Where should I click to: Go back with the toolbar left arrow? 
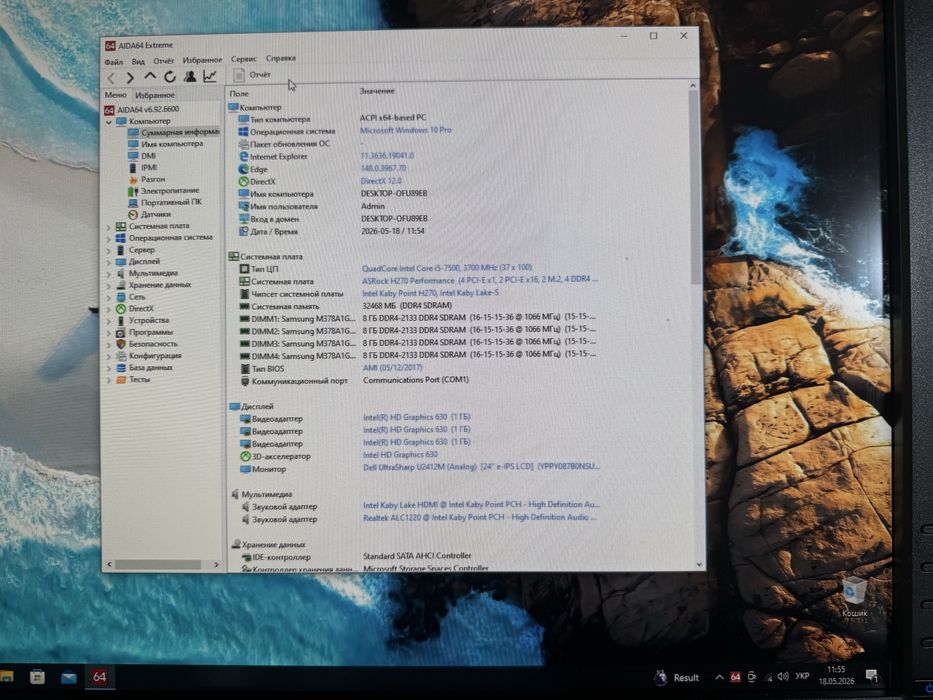111,78
